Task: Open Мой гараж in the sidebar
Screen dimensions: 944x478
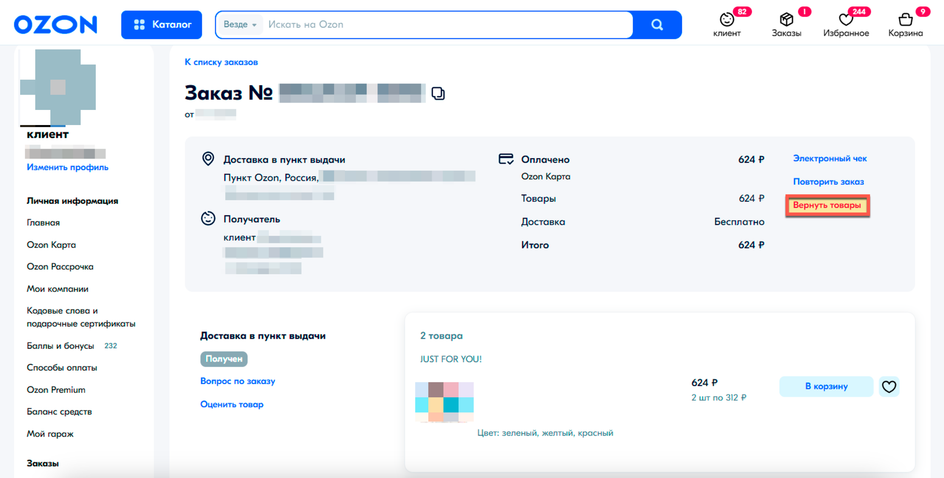Action: (x=51, y=434)
